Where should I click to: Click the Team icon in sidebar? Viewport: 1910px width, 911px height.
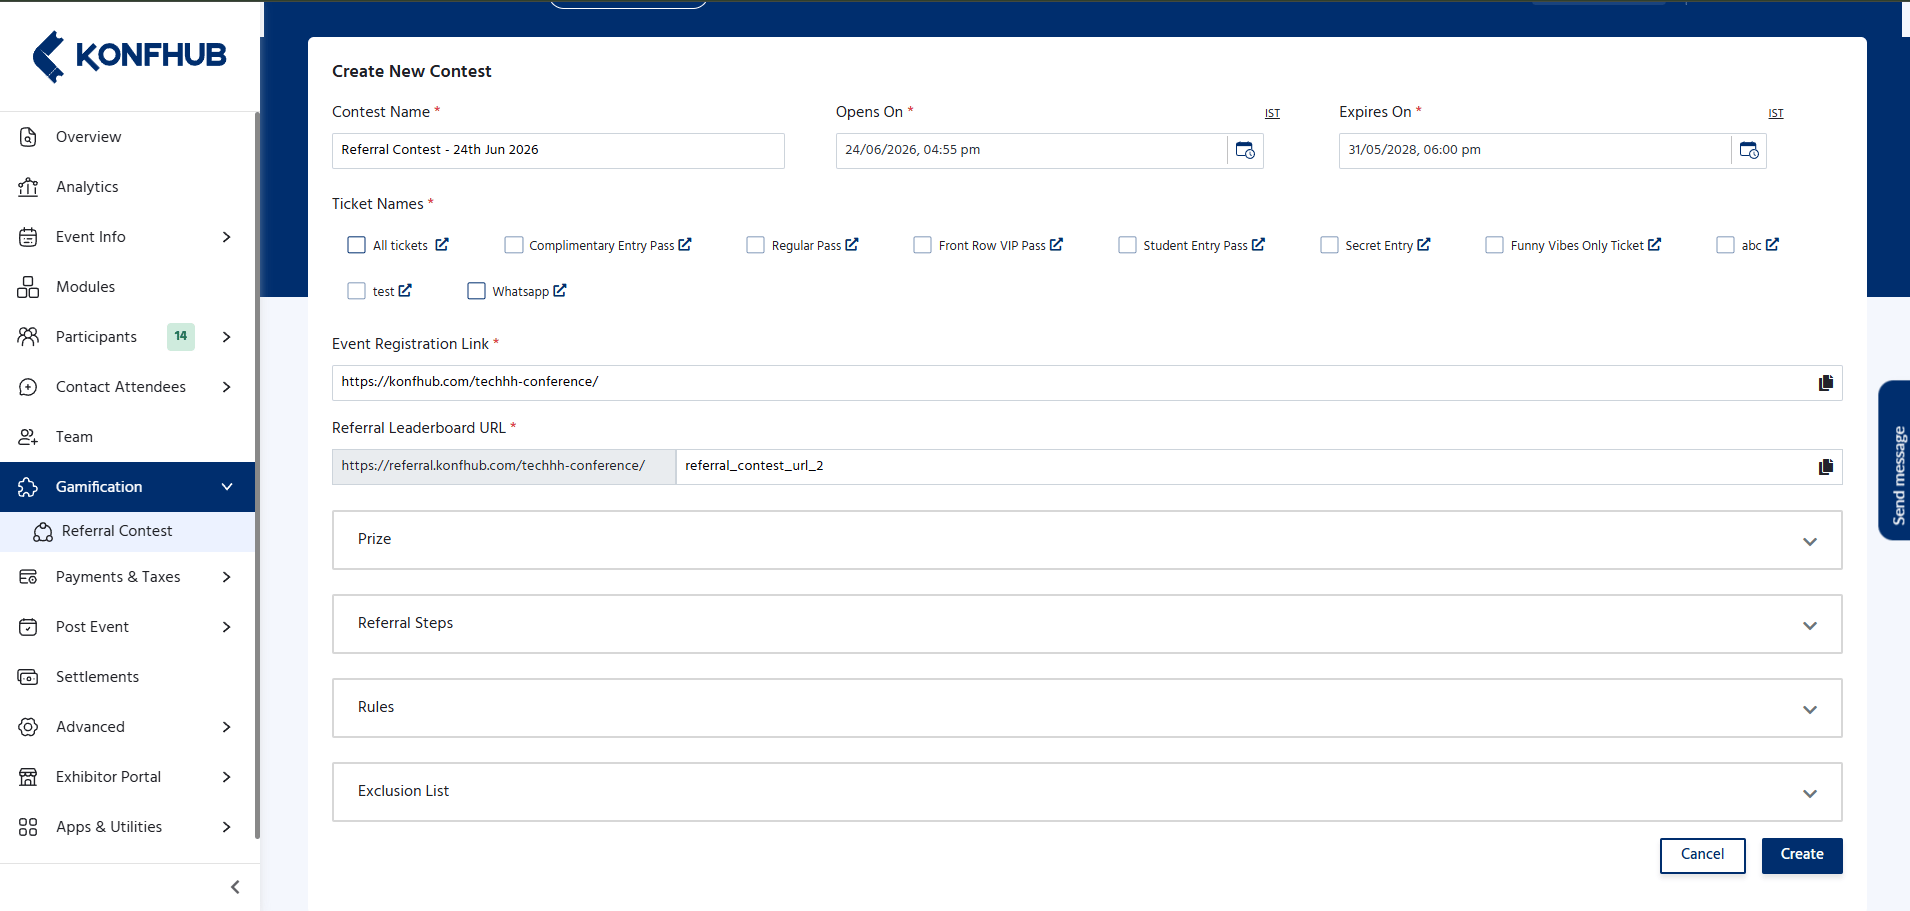coord(28,437)
